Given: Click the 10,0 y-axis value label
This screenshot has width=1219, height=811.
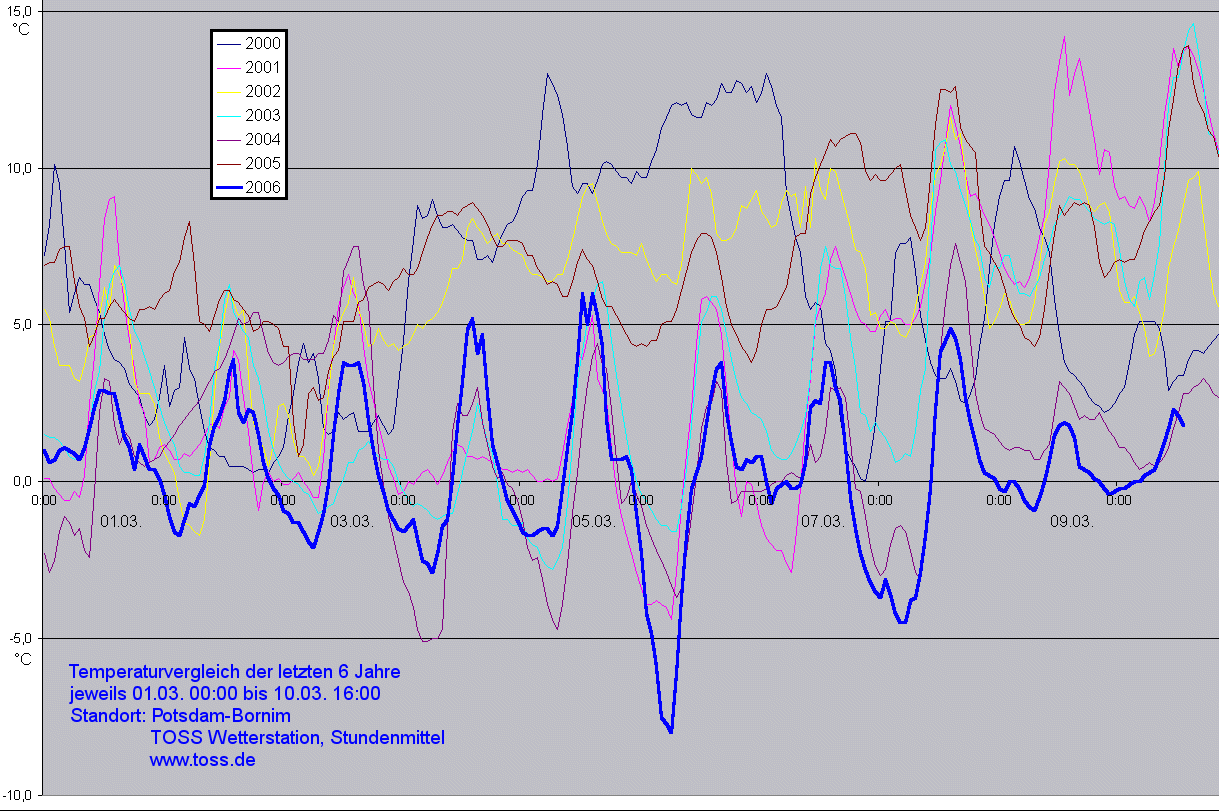Looking at the screenshot, I should pyautogui.click(x=20, y=168).
